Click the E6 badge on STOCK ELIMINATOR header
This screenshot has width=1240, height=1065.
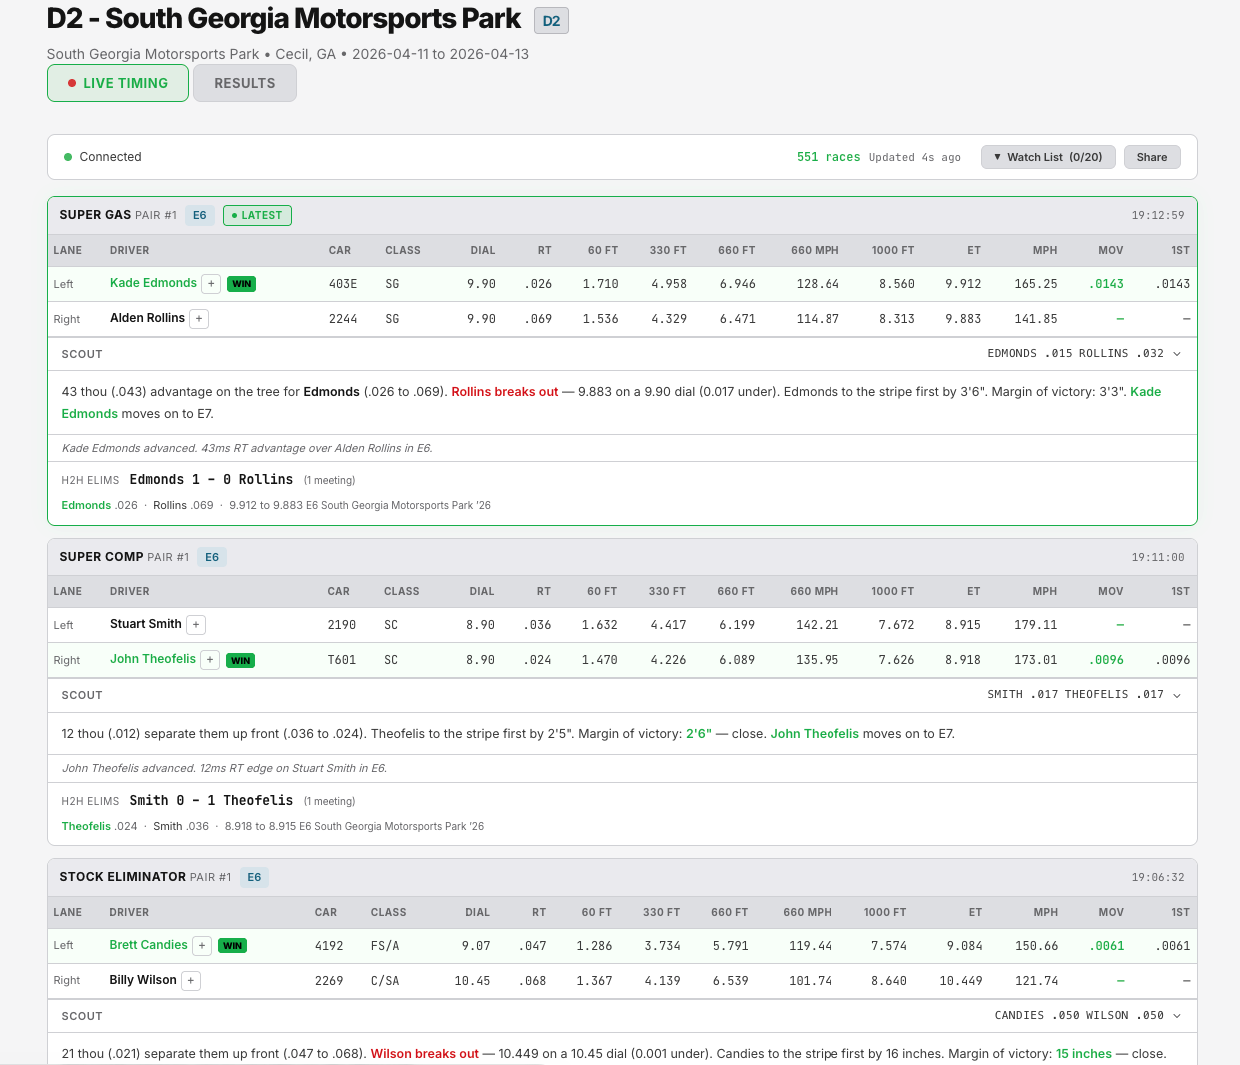[254, 877]
